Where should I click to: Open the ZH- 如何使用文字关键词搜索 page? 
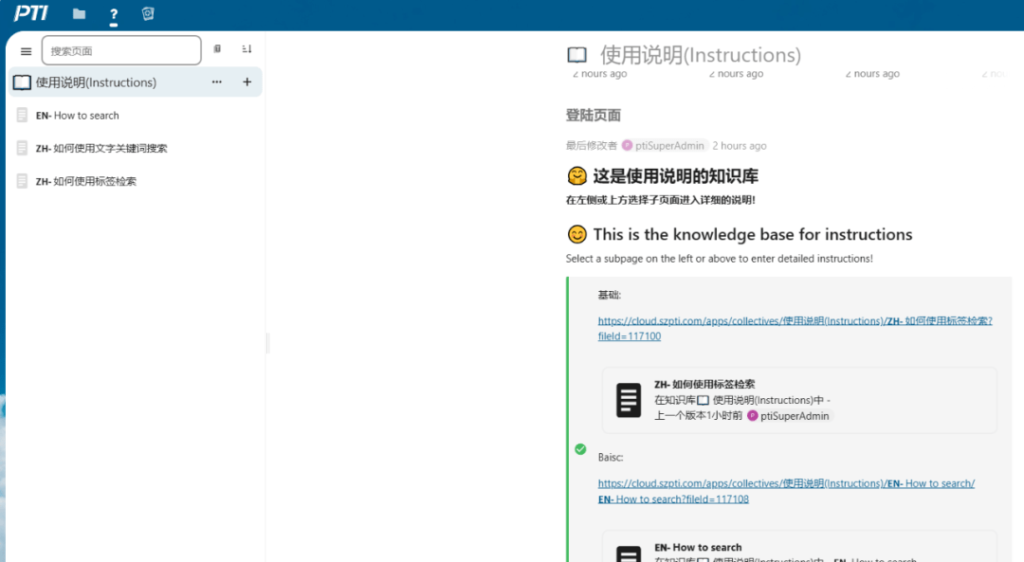click(x=101, y=148)
